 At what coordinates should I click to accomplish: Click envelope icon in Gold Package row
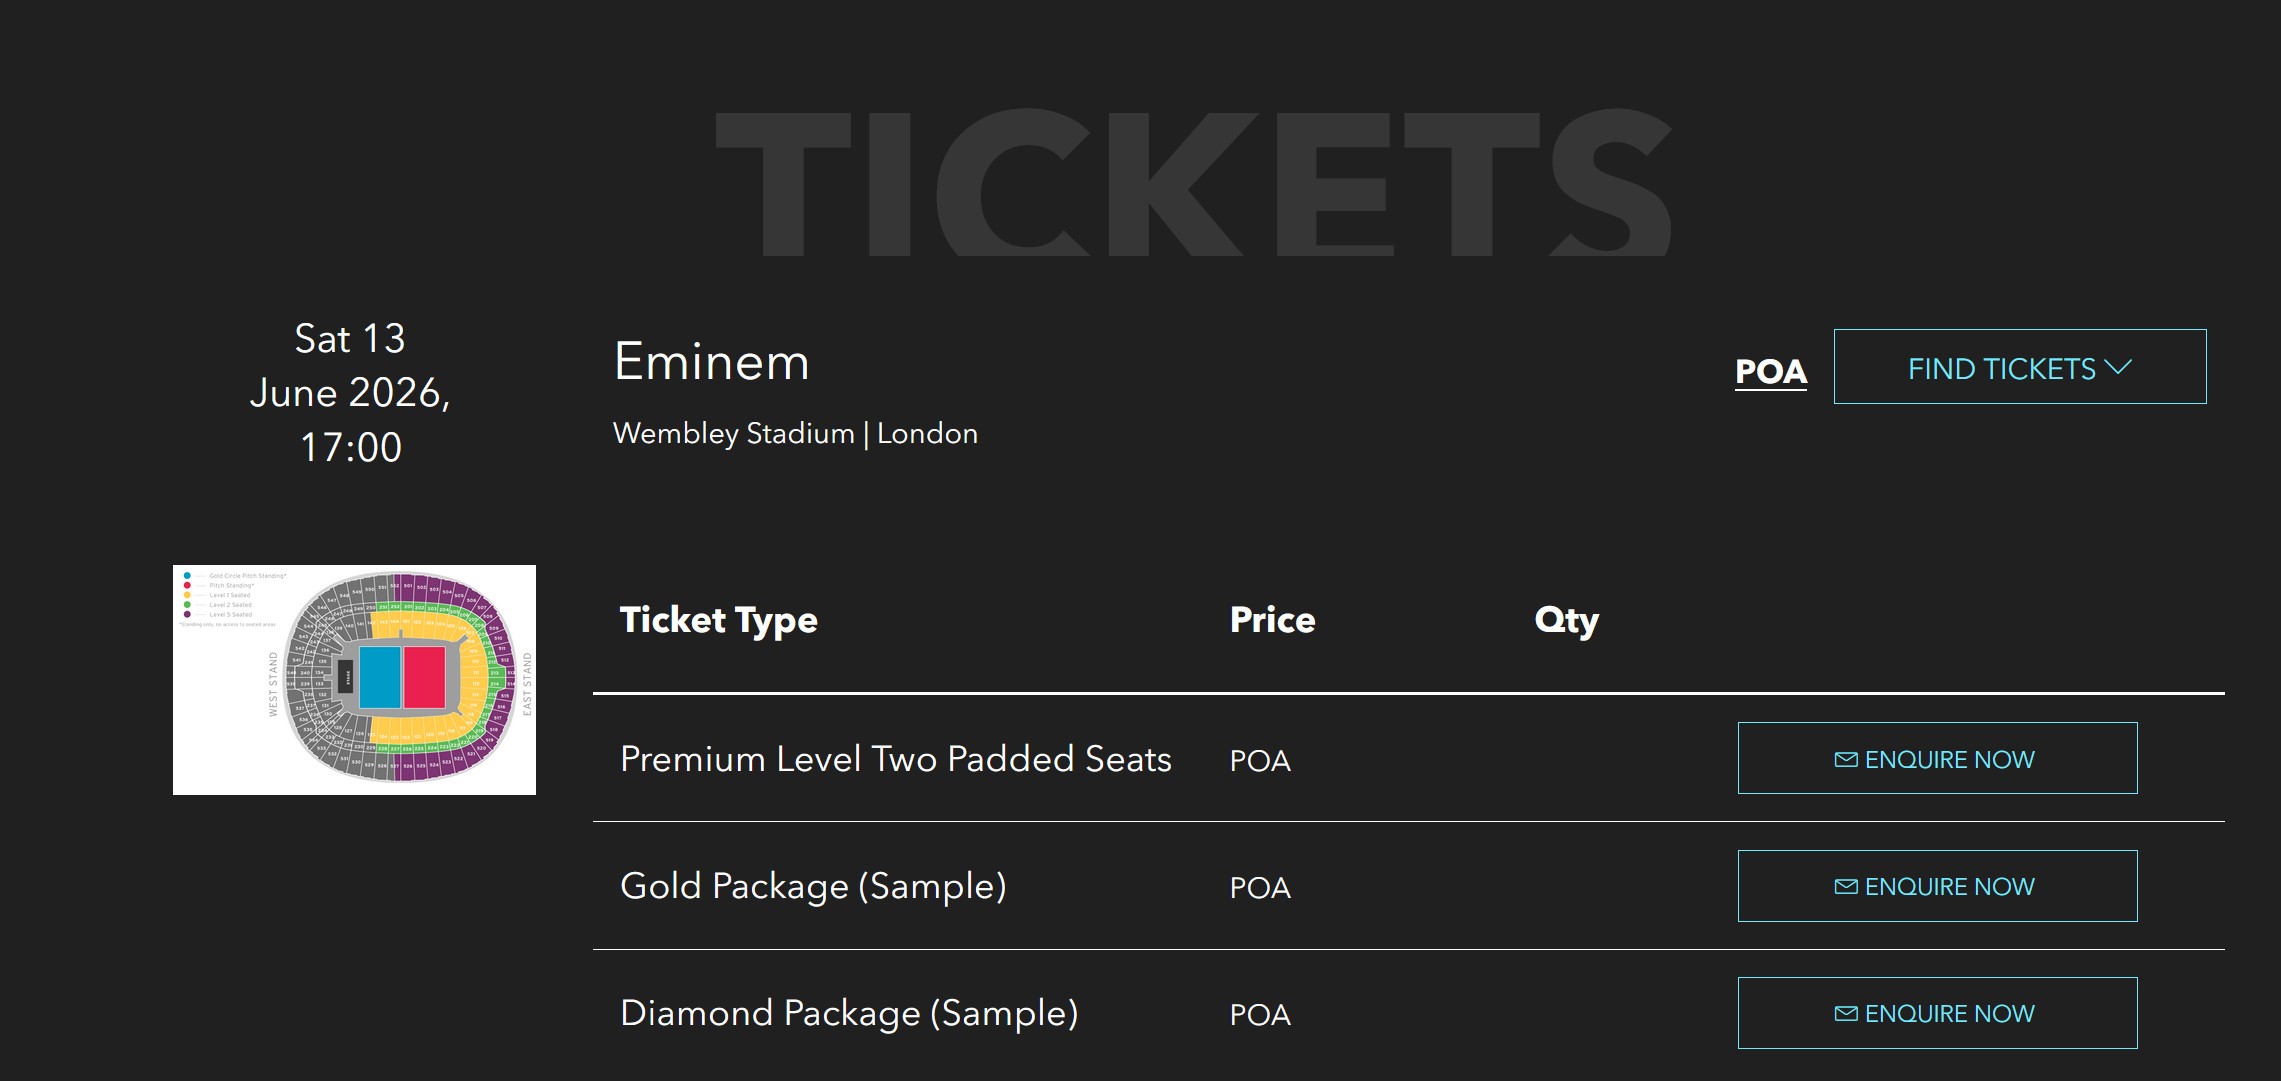click(x=1846, y=887)
